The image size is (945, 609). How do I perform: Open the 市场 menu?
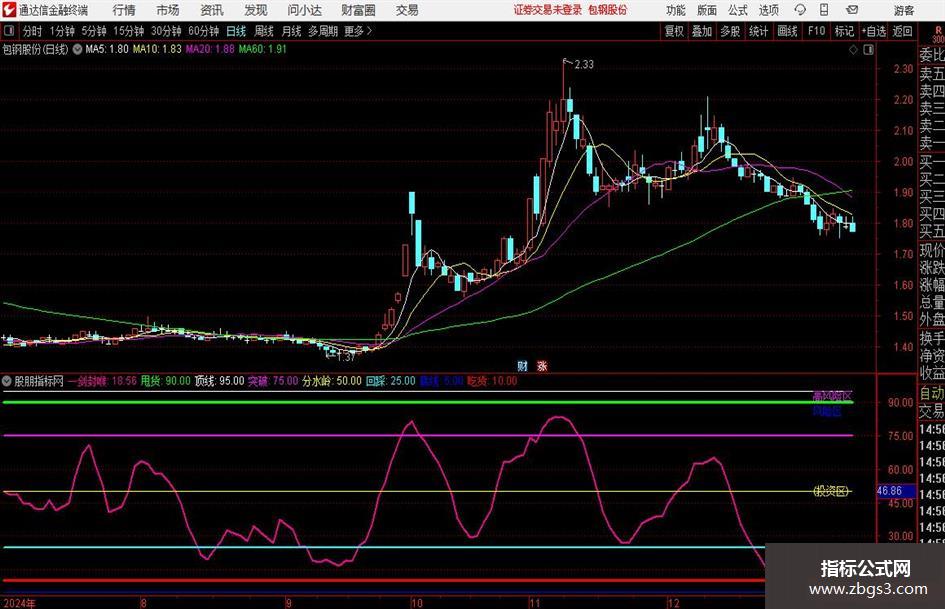click(168, 10)
